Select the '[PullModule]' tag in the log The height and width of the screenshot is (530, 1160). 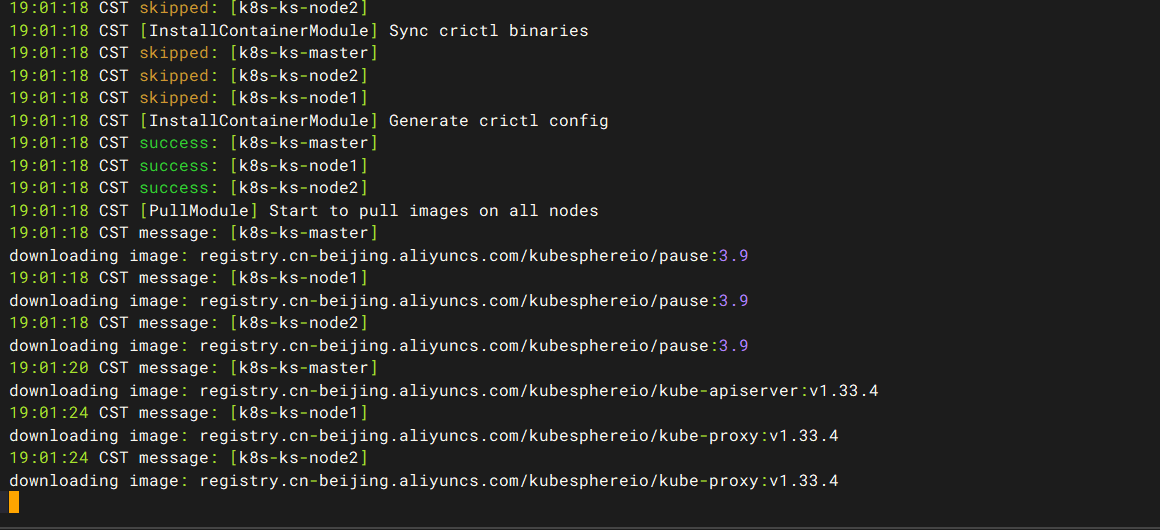click(199, 211)
